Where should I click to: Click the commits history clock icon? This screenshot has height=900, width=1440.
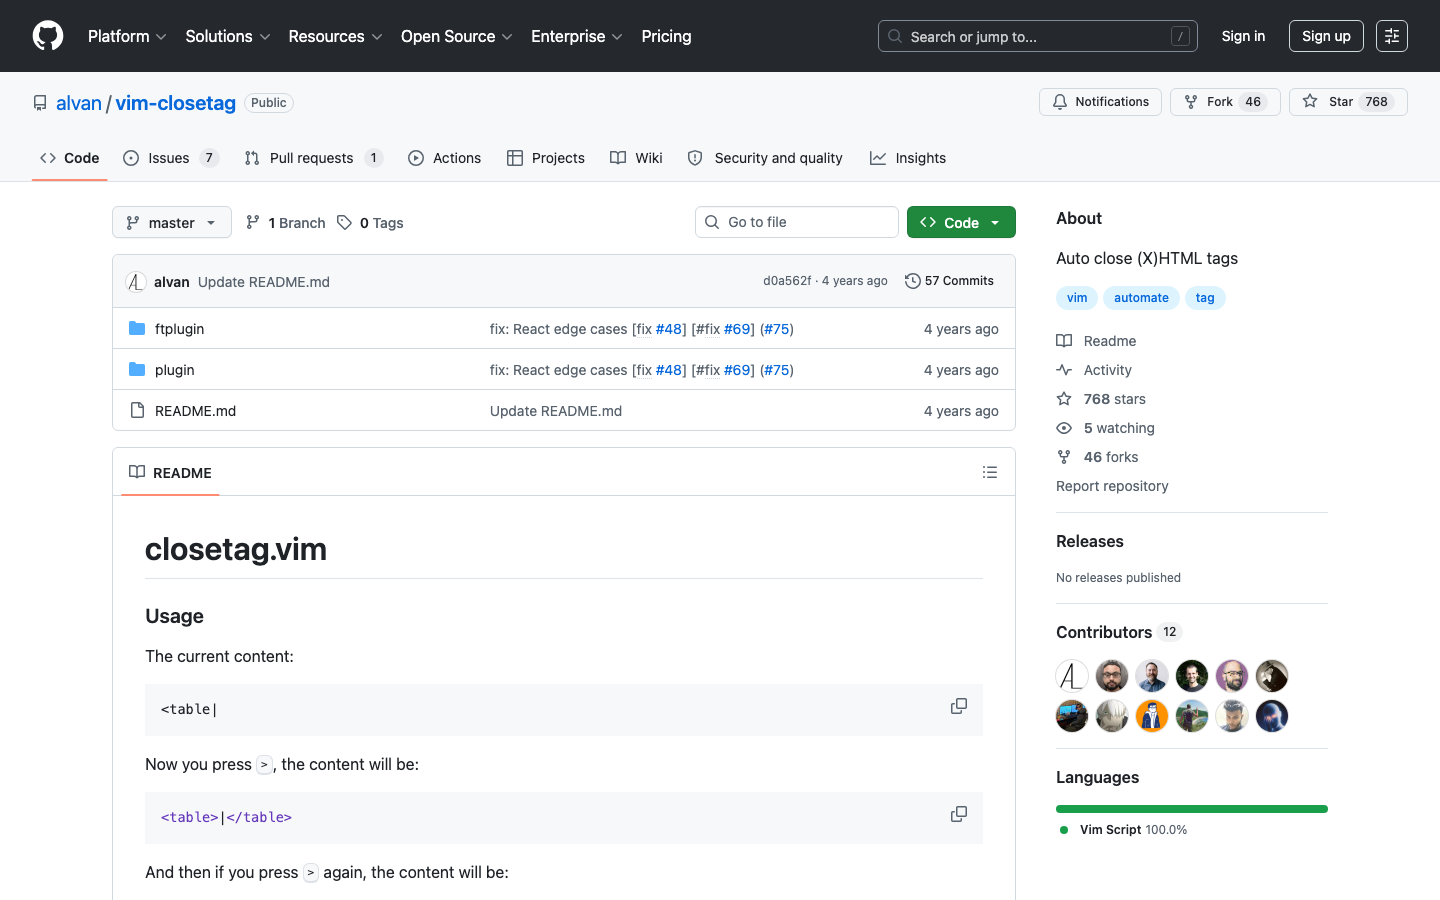pyautogui.click(x=912, y=281)
